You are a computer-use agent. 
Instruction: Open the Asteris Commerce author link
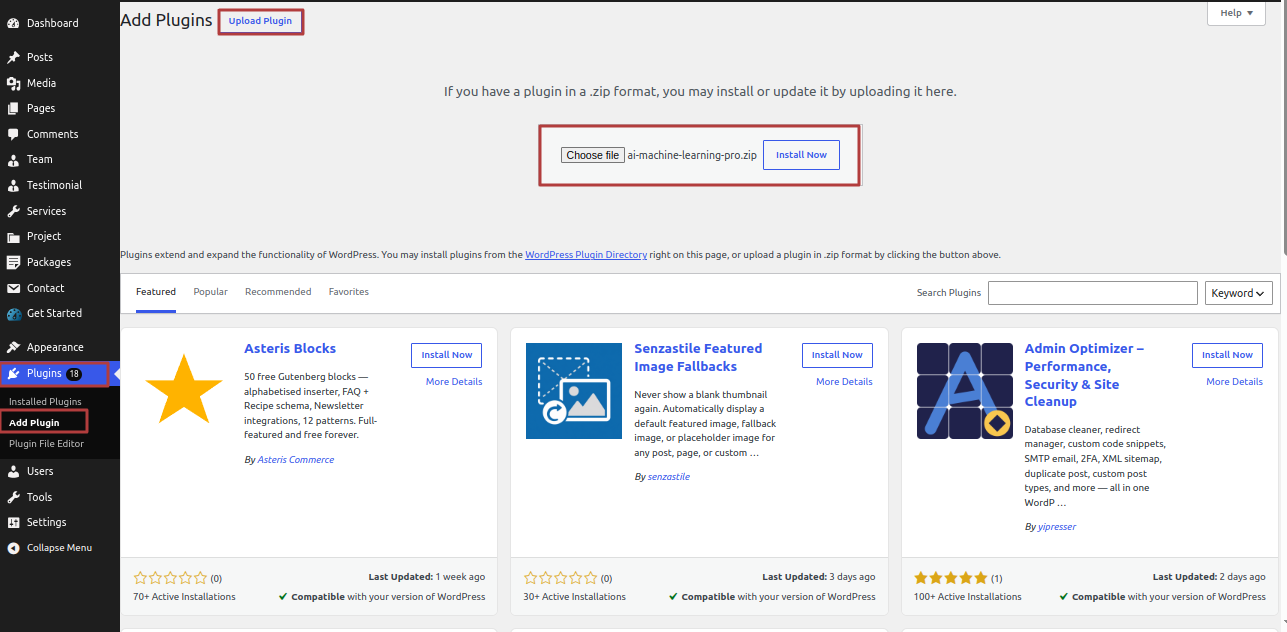[x=296, y=460]
